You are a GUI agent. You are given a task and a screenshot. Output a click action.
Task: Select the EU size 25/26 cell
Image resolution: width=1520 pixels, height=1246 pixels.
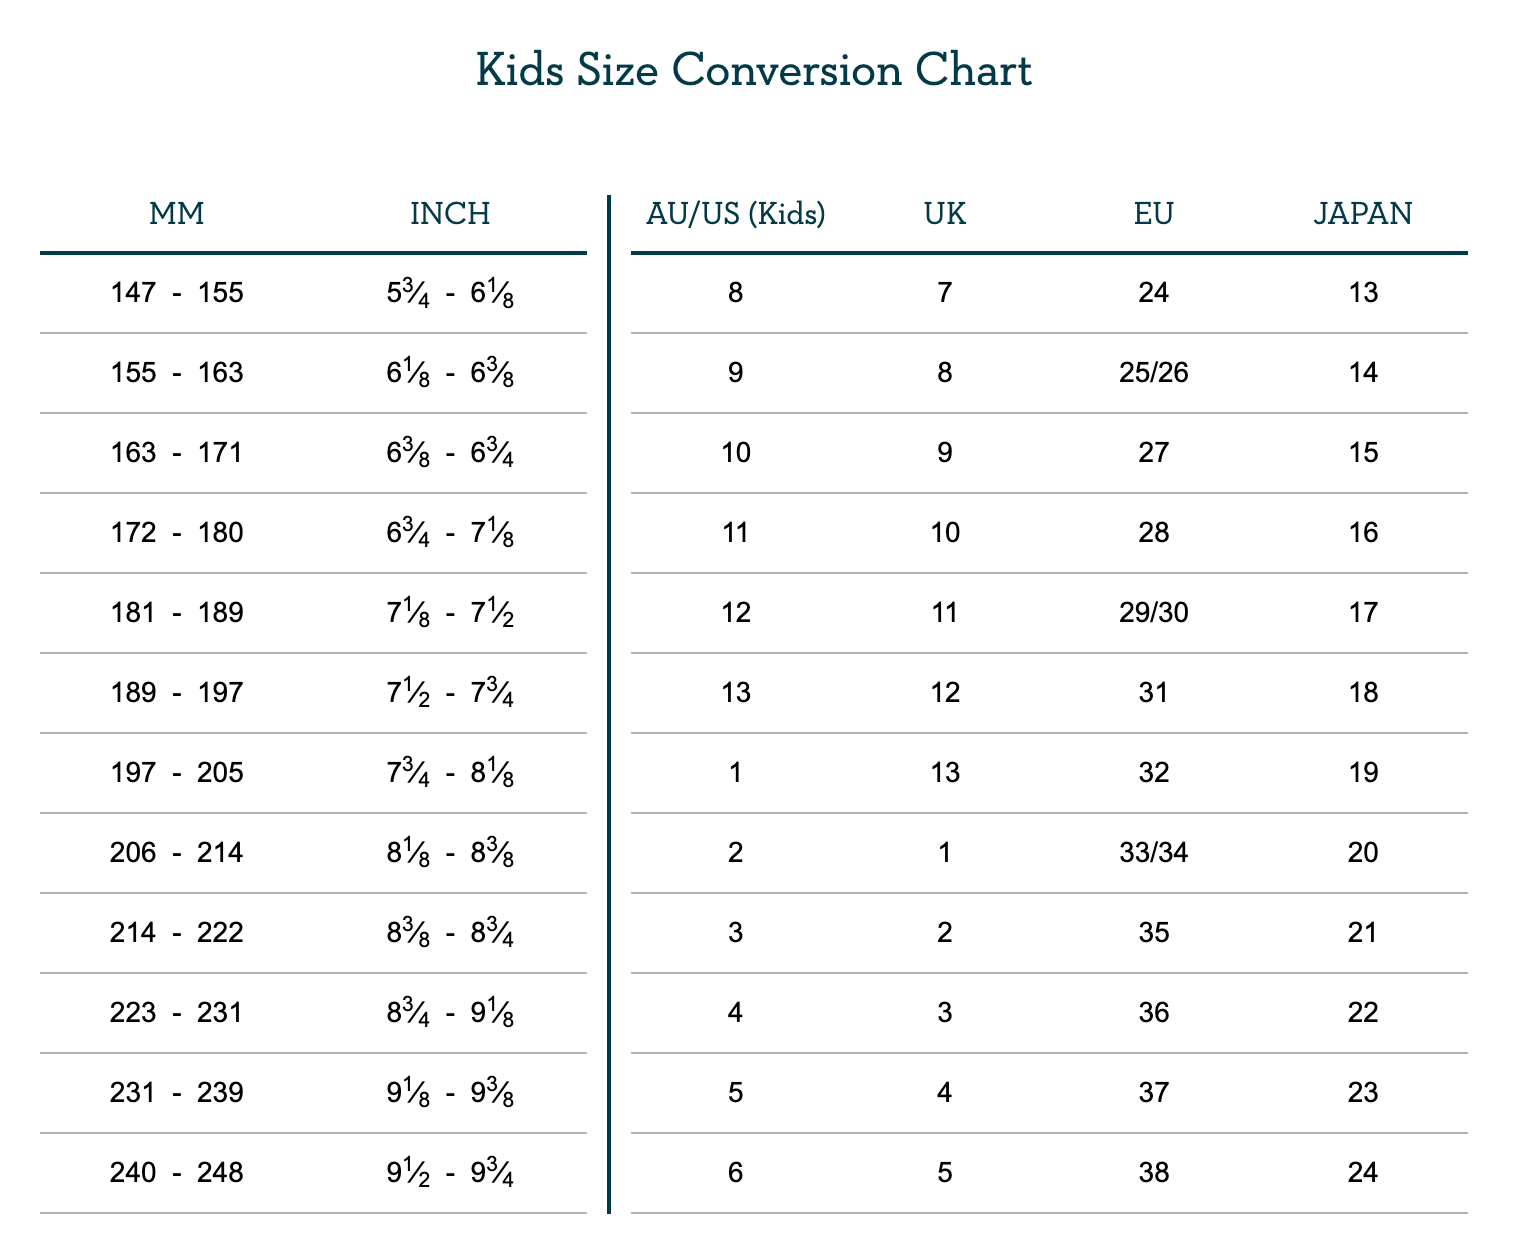1154,373
